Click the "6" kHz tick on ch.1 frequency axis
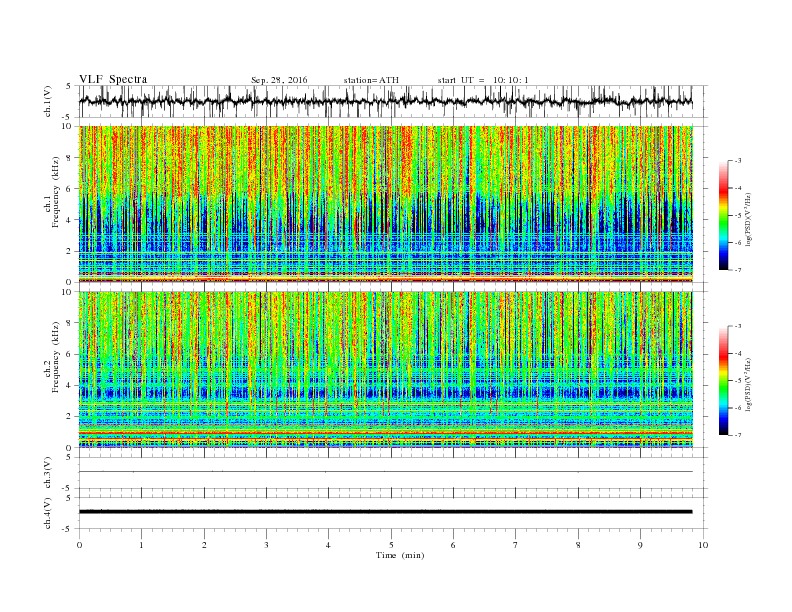The image size is (792, 612). tap(70, 189)
